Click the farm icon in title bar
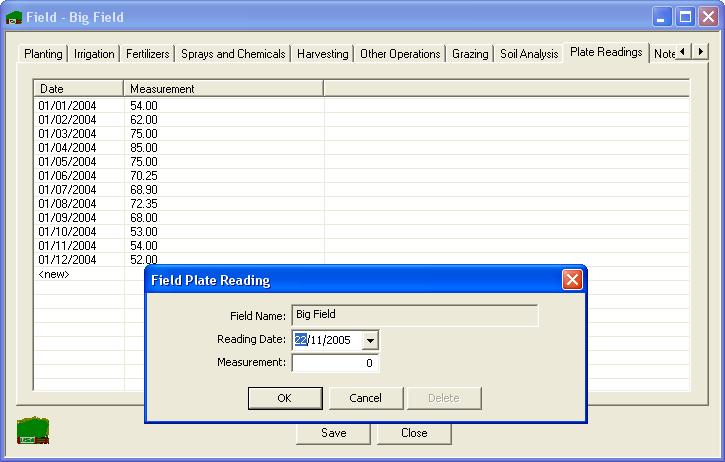Screen dimensions: 725x462 pos(14,18)
